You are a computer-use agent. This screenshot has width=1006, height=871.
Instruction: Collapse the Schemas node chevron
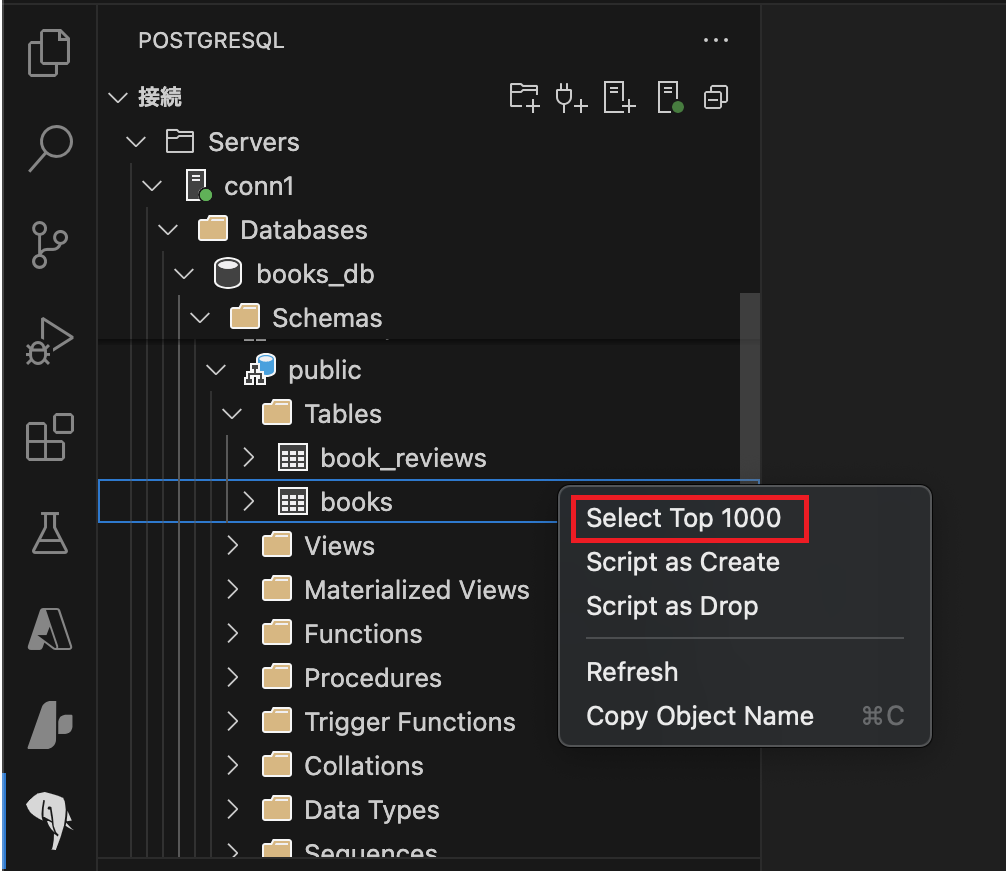pyautogui.click(x=200, y=317)
